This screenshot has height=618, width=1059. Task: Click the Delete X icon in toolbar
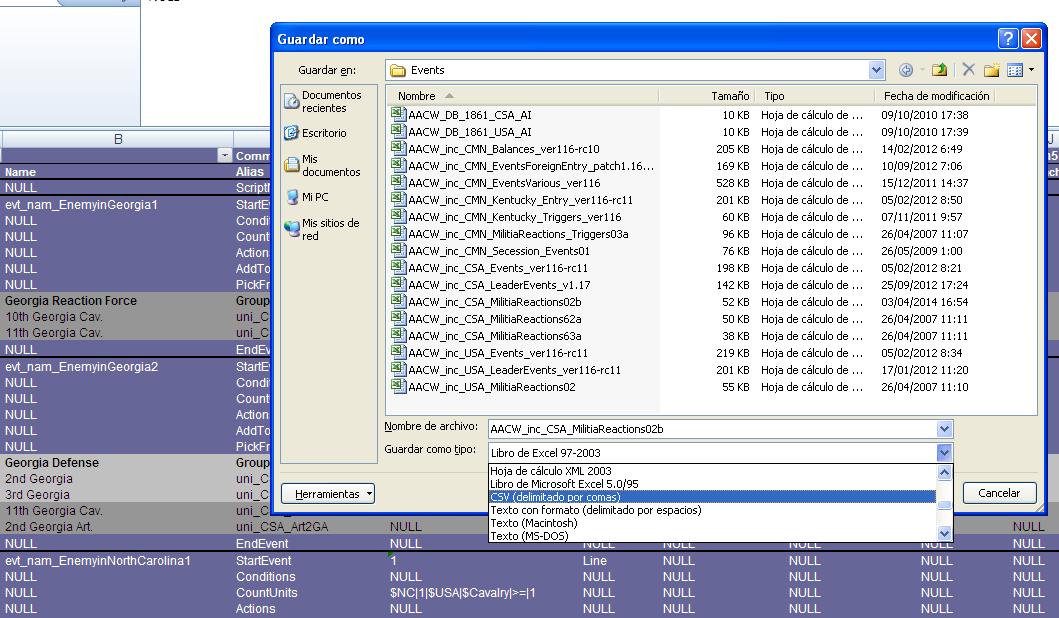tap(967, 70)
